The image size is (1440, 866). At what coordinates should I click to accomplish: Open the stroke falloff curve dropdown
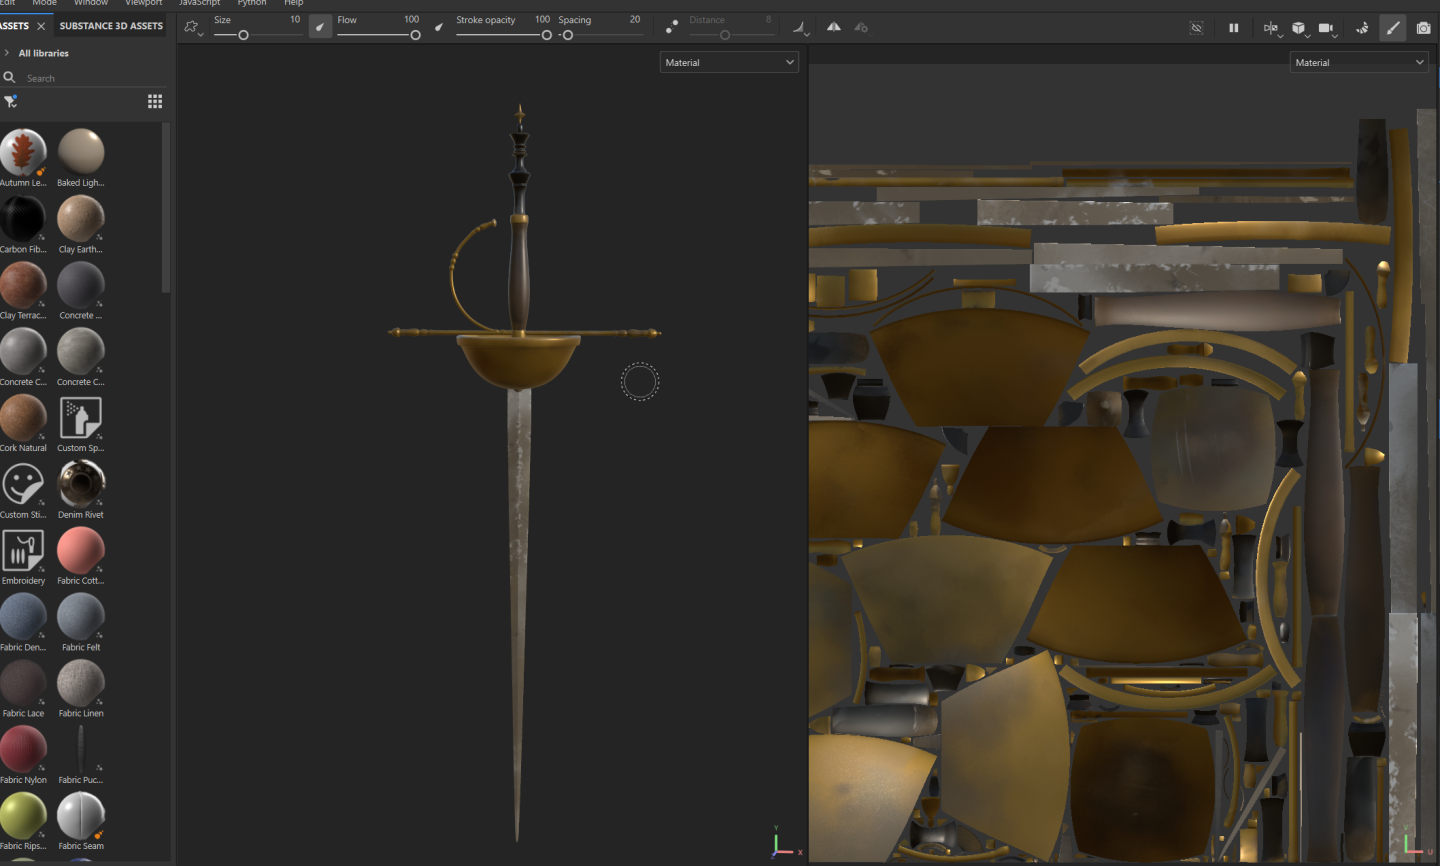click(801, 27)
